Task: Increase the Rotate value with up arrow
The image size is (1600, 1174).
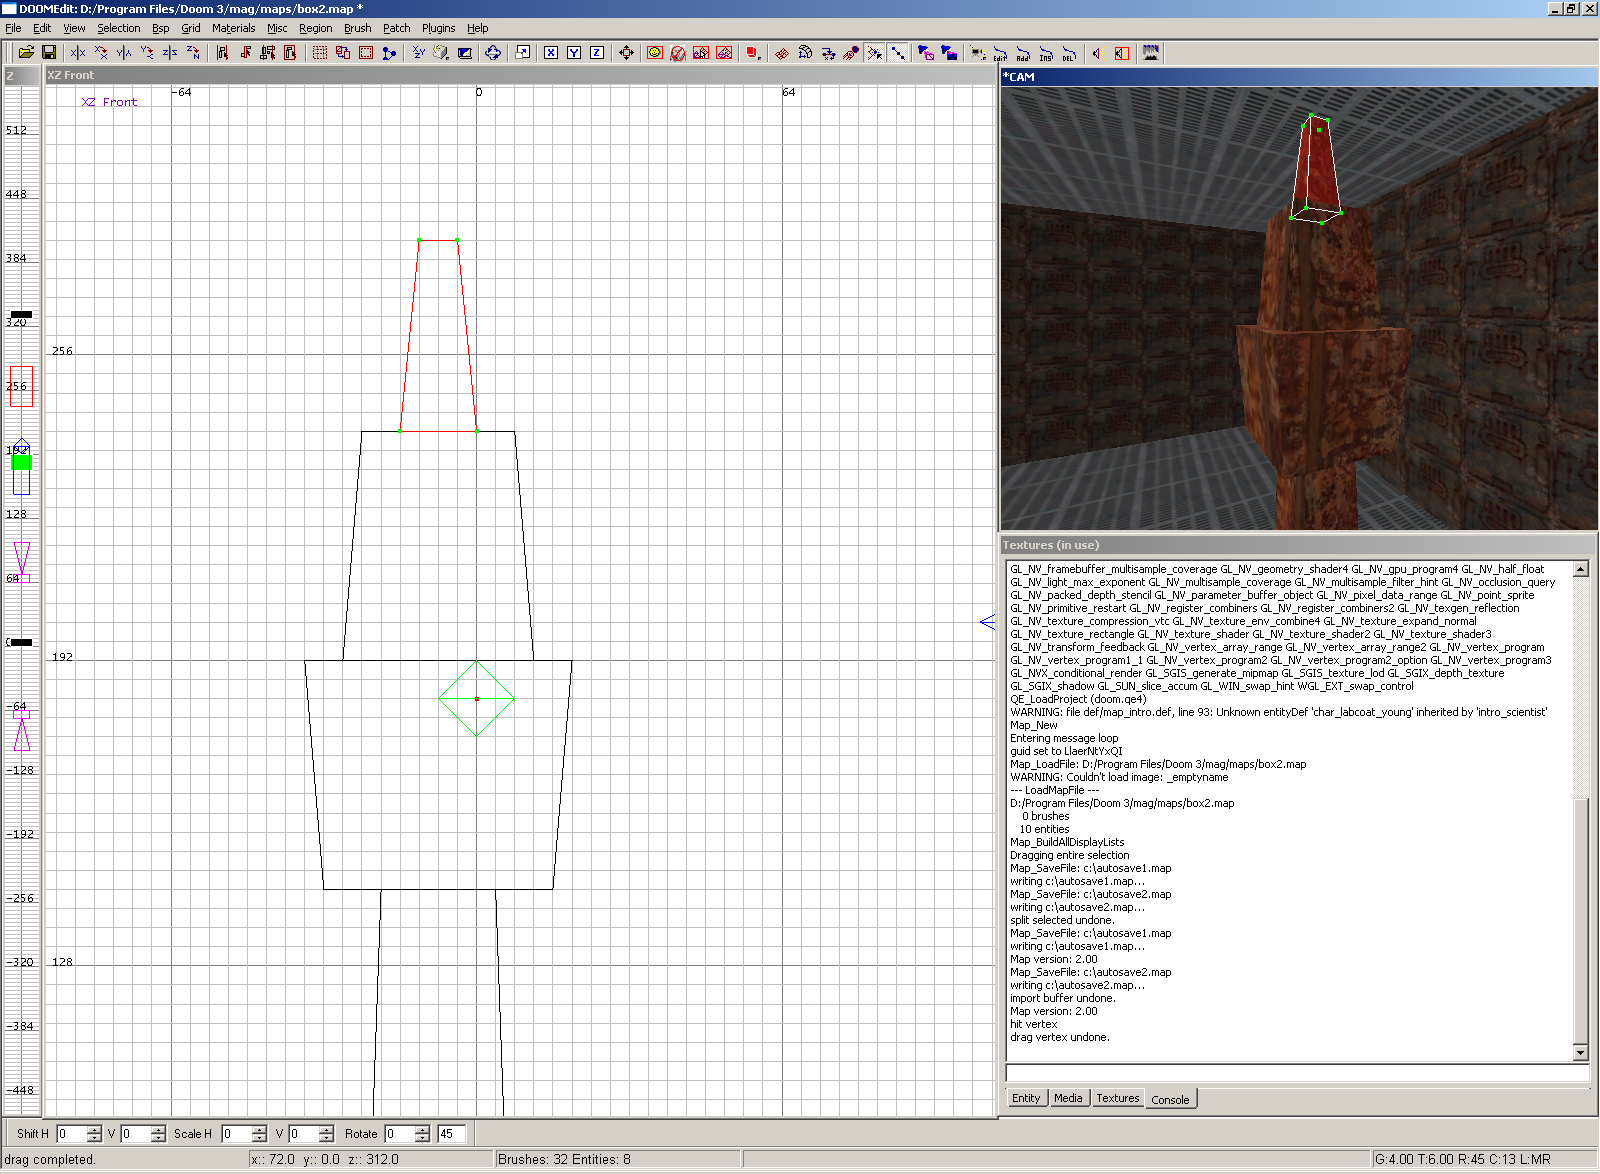Action: 422,1129
